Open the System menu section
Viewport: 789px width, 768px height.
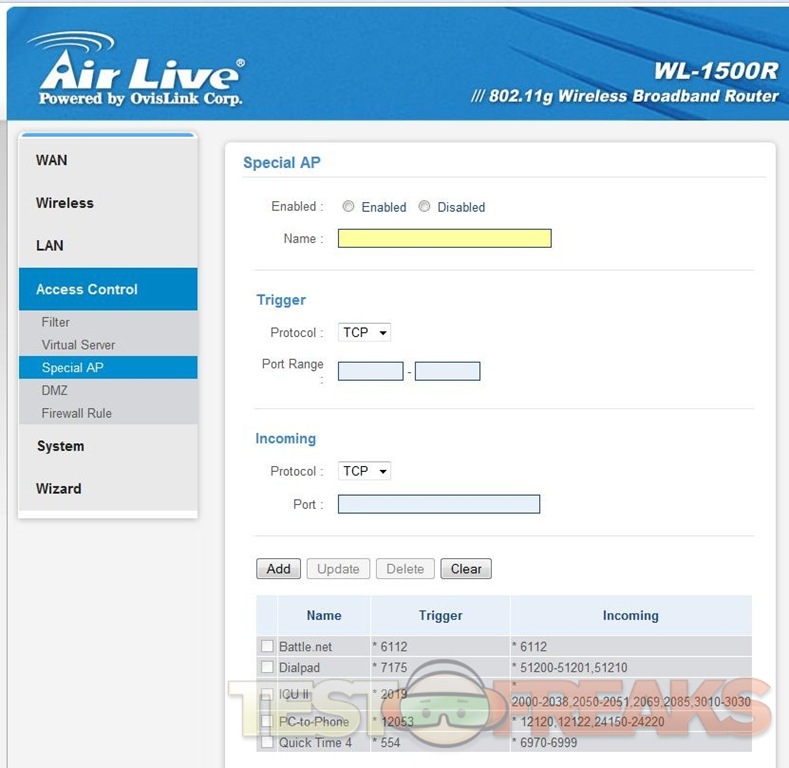60,446
